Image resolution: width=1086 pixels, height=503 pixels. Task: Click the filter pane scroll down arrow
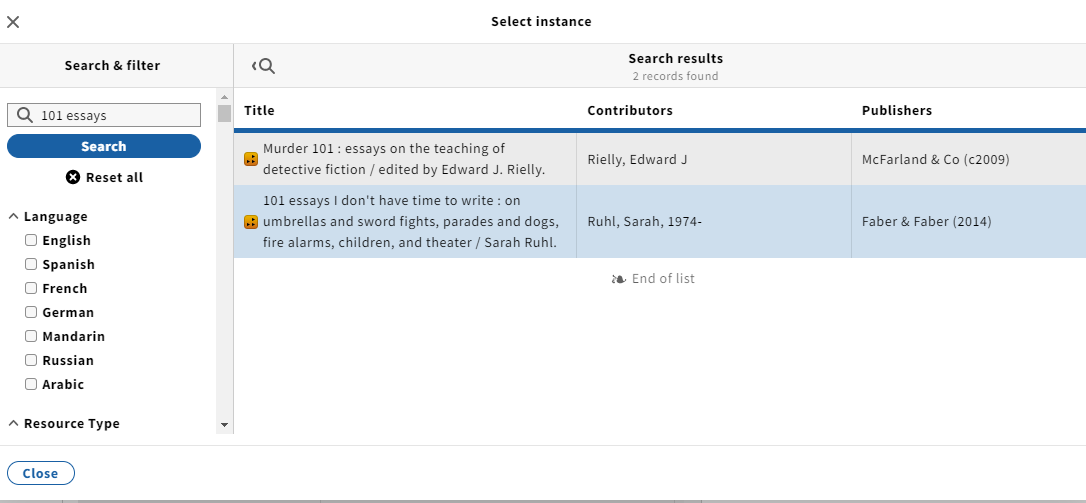(224, 425)
